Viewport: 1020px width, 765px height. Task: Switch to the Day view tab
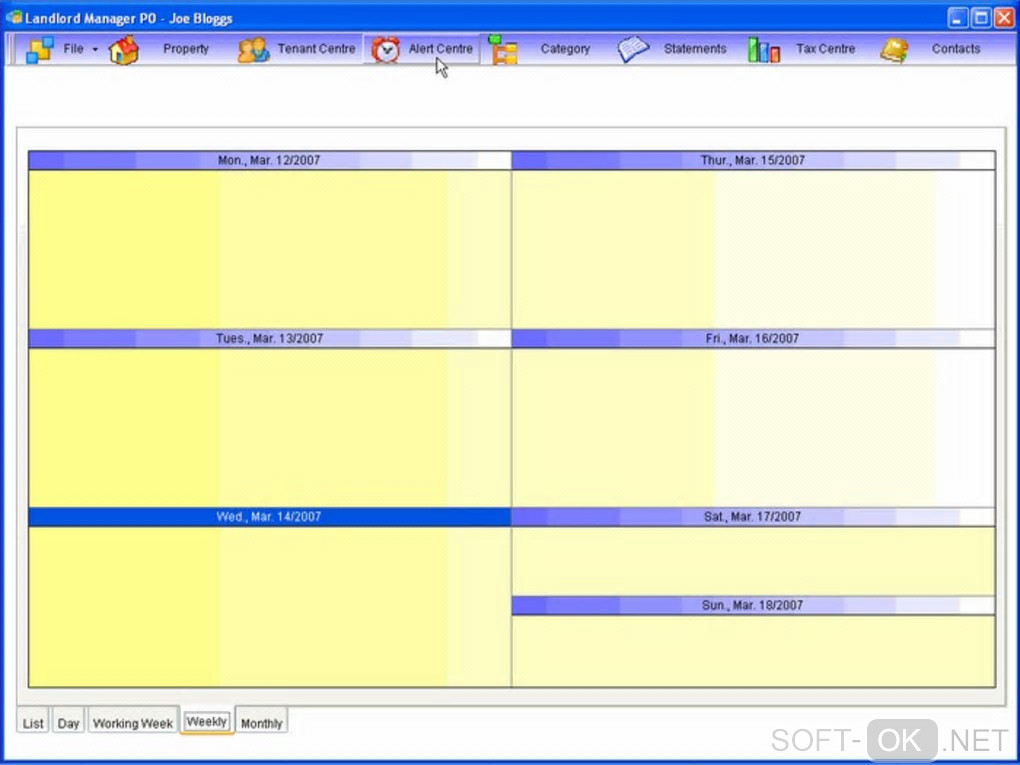[68, 723]
